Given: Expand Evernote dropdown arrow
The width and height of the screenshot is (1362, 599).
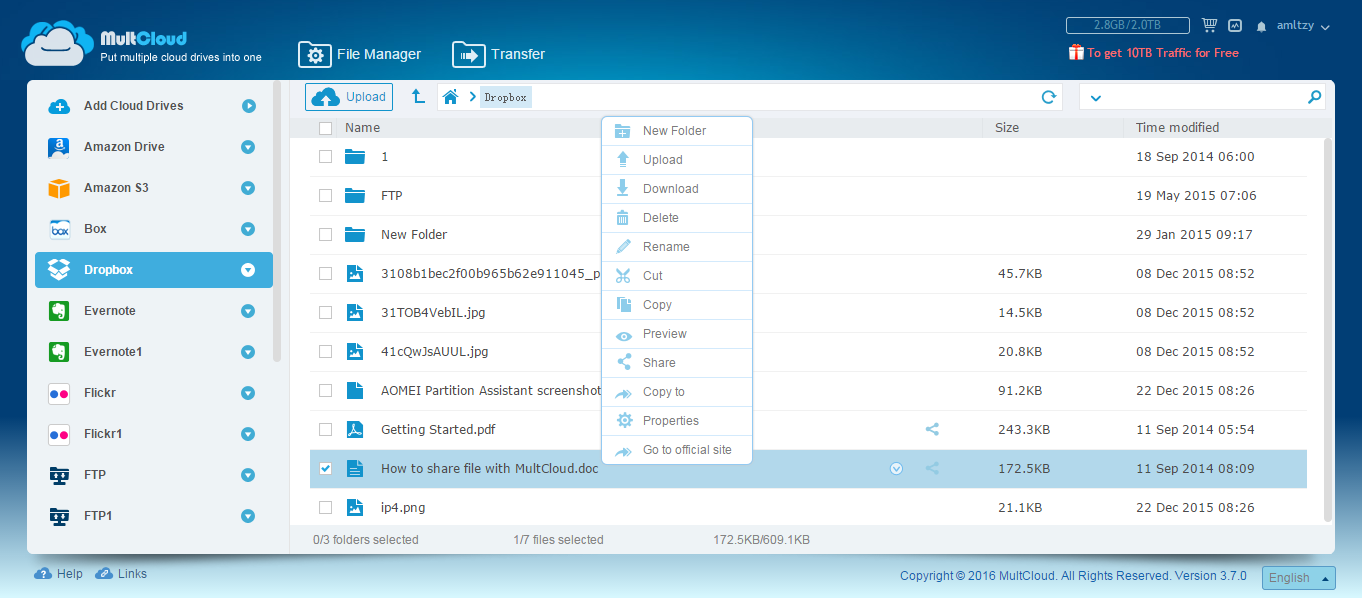Looking at the screenshot, I should tap(248, 311).
